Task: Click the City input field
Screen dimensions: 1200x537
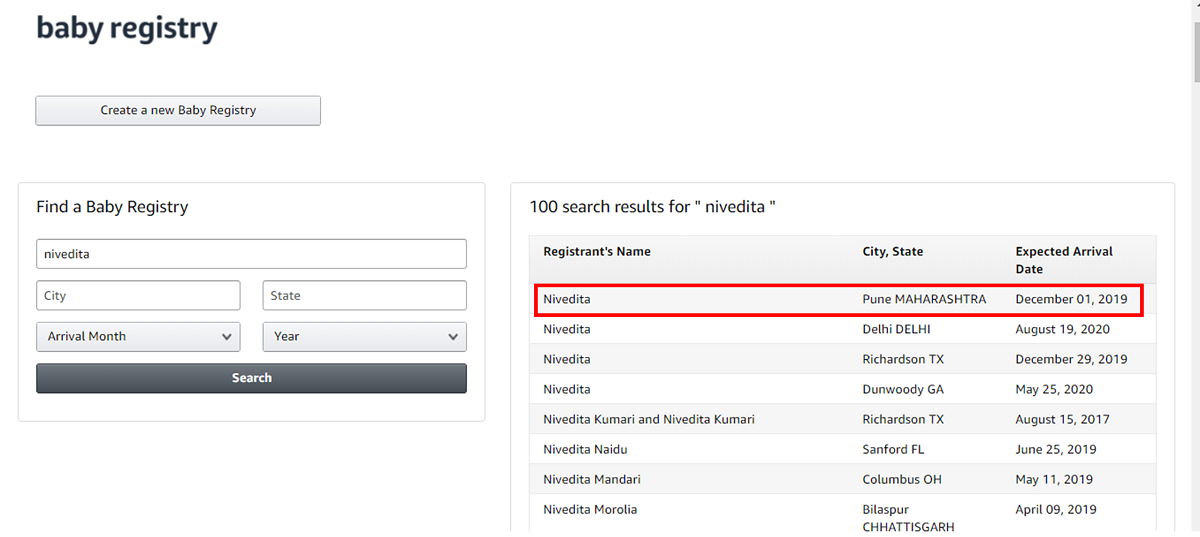Action: point(138,295)
